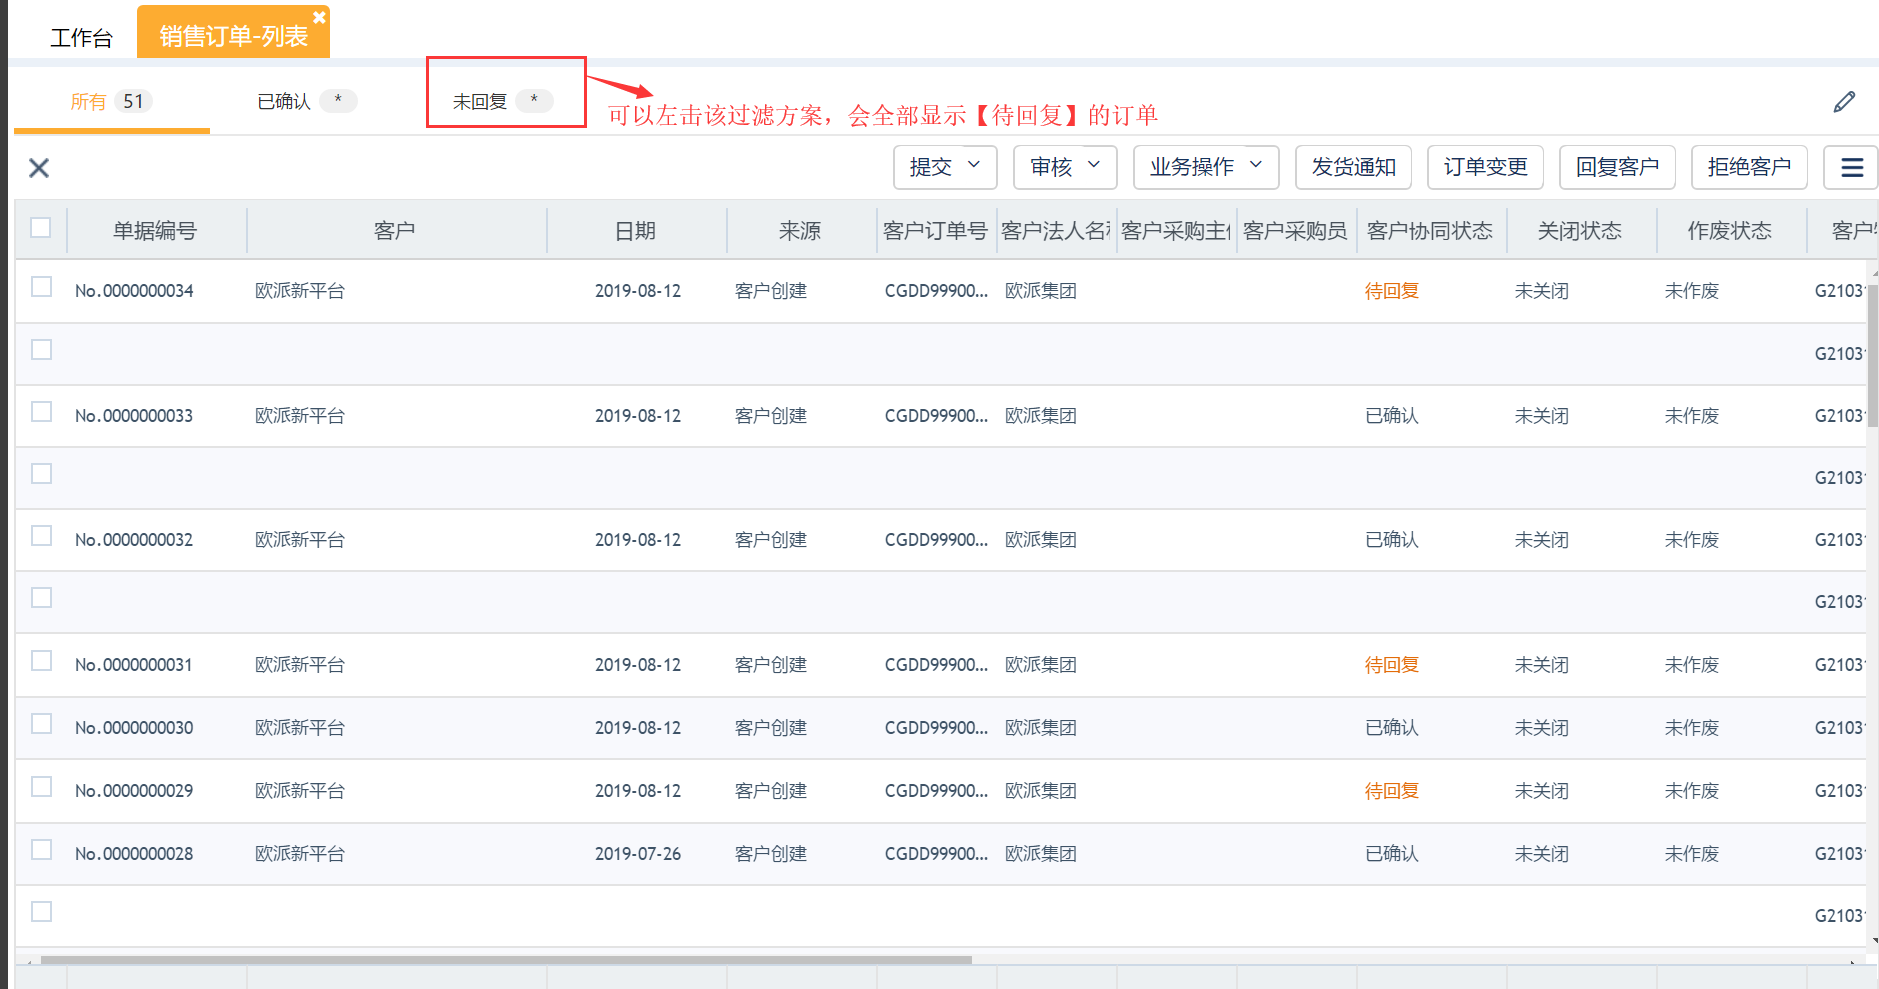Open the 审核 dropdown
The width and height of the screenshot is (1879, 989).
(x=1065, y=167)
